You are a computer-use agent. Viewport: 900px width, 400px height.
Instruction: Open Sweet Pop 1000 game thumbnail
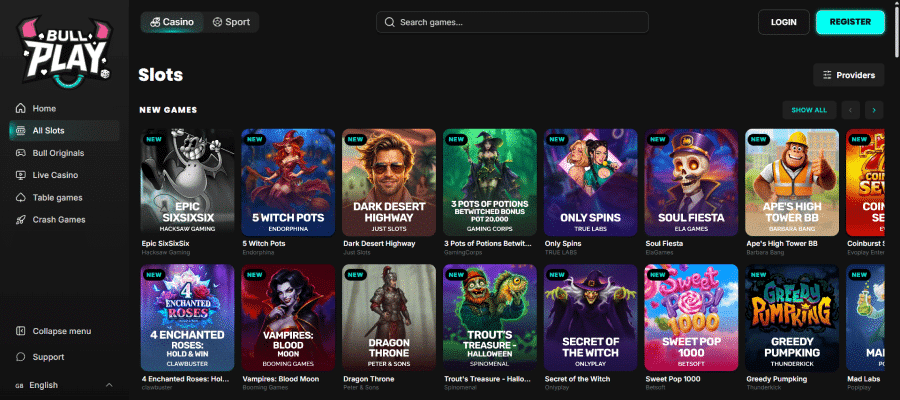click(691, 318)
